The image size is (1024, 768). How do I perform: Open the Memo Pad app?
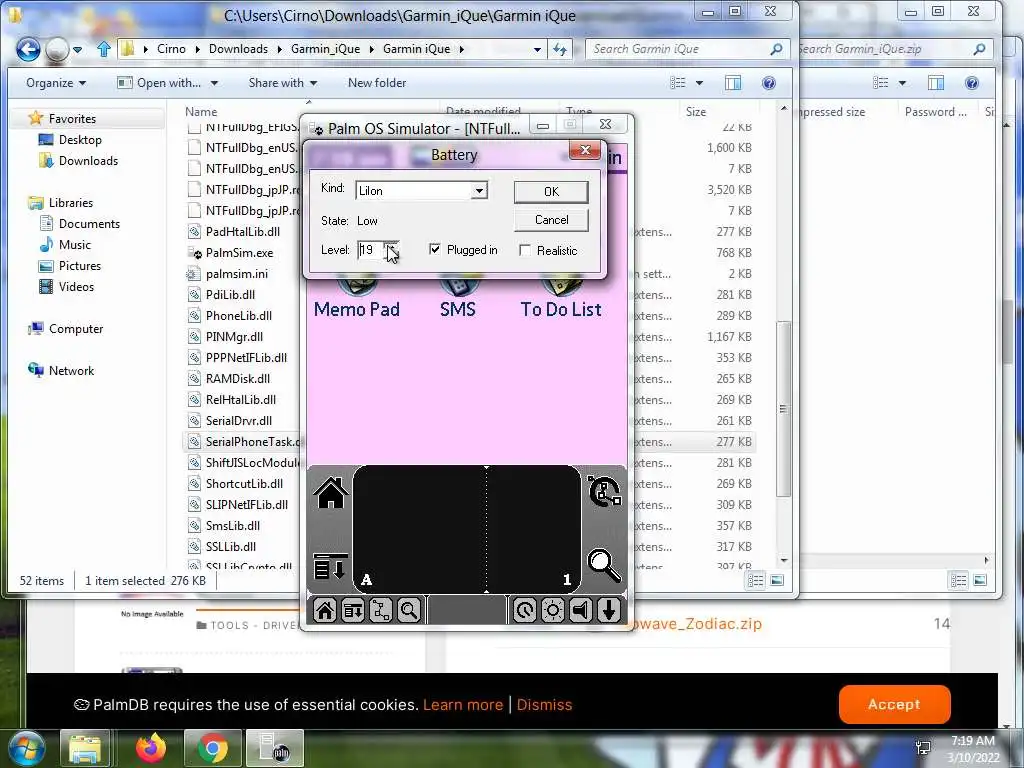click(357, 297)
